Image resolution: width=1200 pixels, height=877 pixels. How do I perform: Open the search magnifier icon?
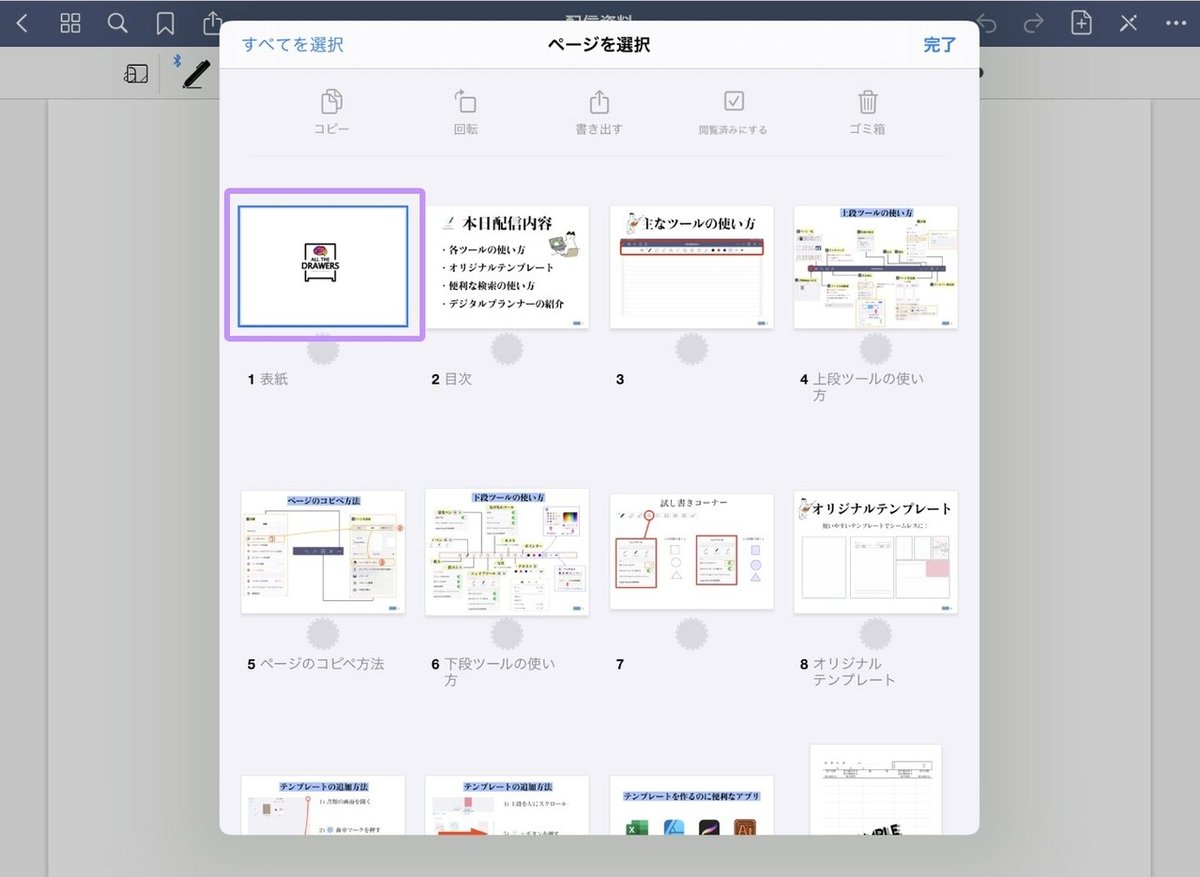[x=117, y=22]
